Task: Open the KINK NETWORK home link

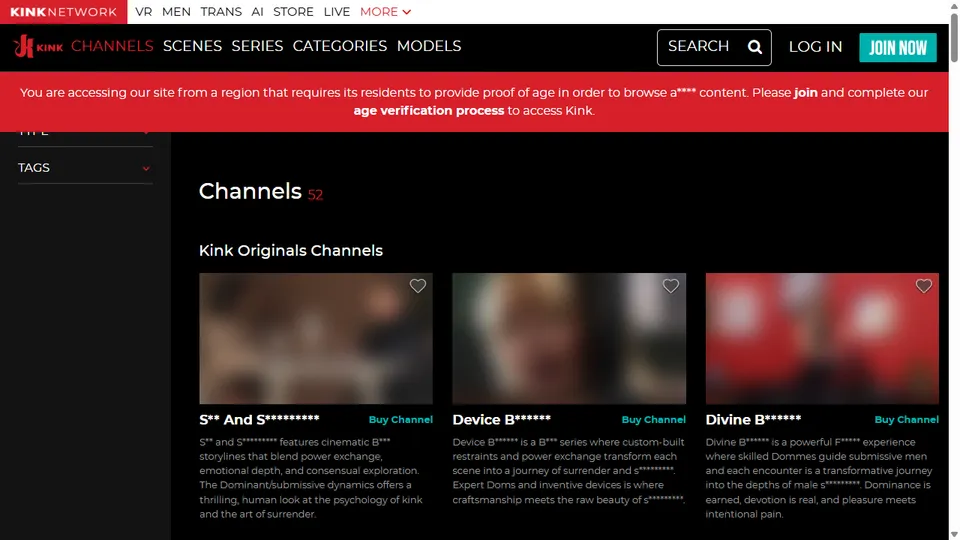Action: tap(64, 12)
